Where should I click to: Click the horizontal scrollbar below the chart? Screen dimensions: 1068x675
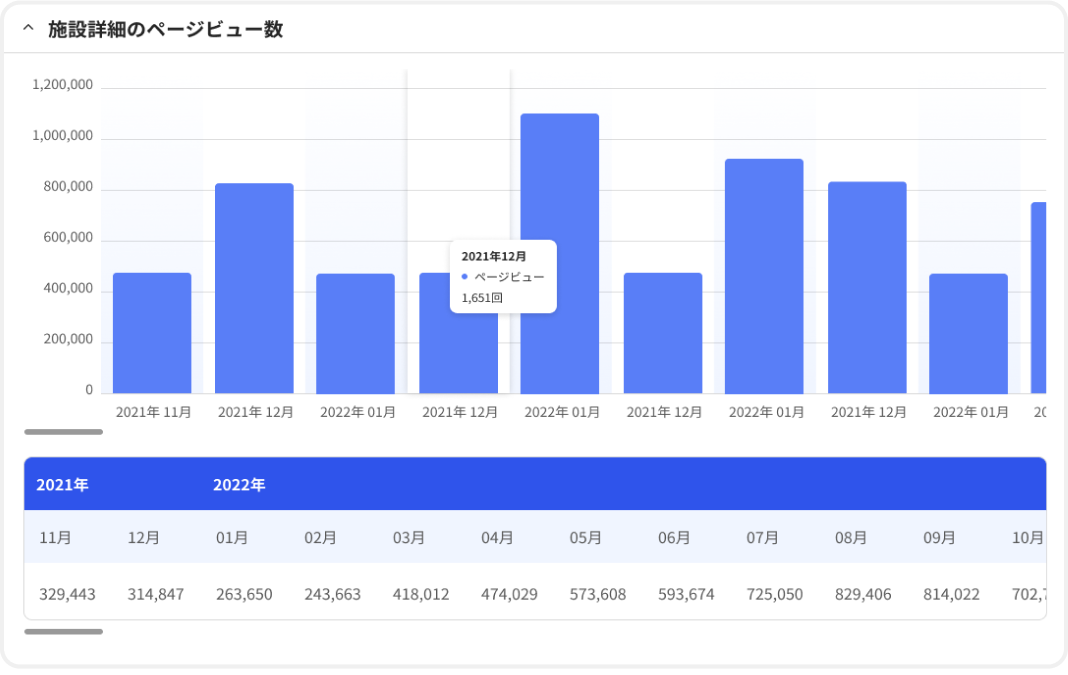63,432
